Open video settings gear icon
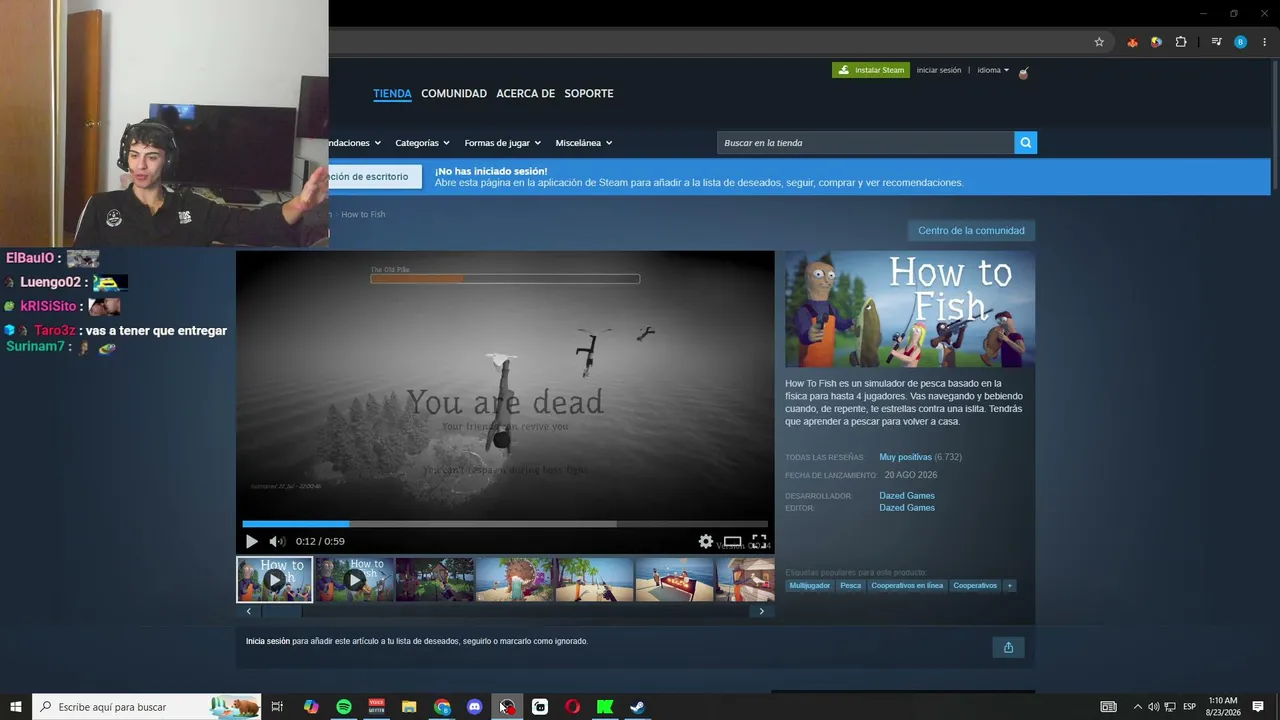The image size is (1280, 720). pos(706,541)
